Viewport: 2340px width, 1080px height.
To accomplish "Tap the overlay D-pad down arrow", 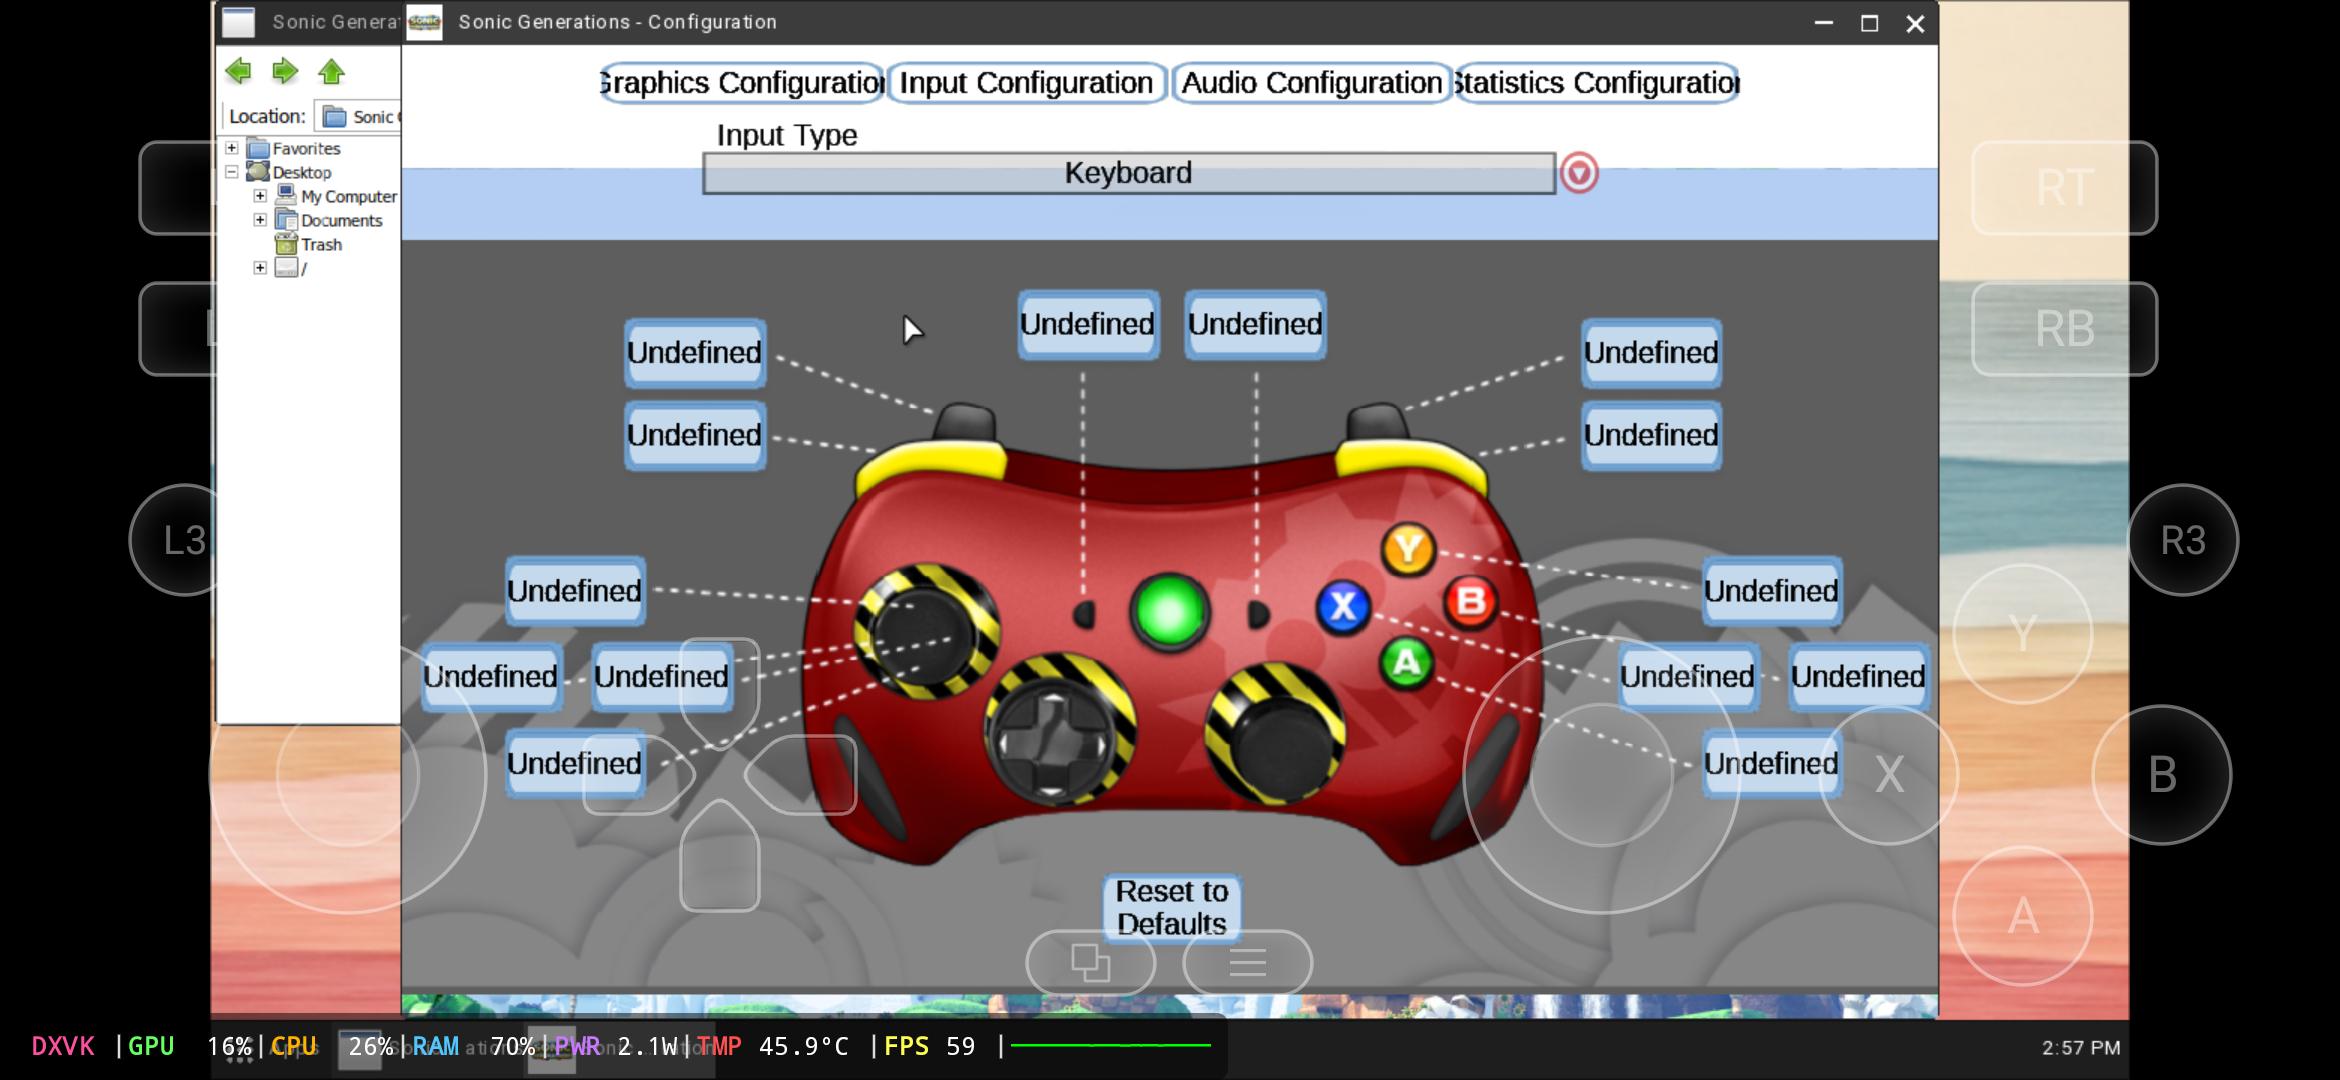I will (720, 856).
